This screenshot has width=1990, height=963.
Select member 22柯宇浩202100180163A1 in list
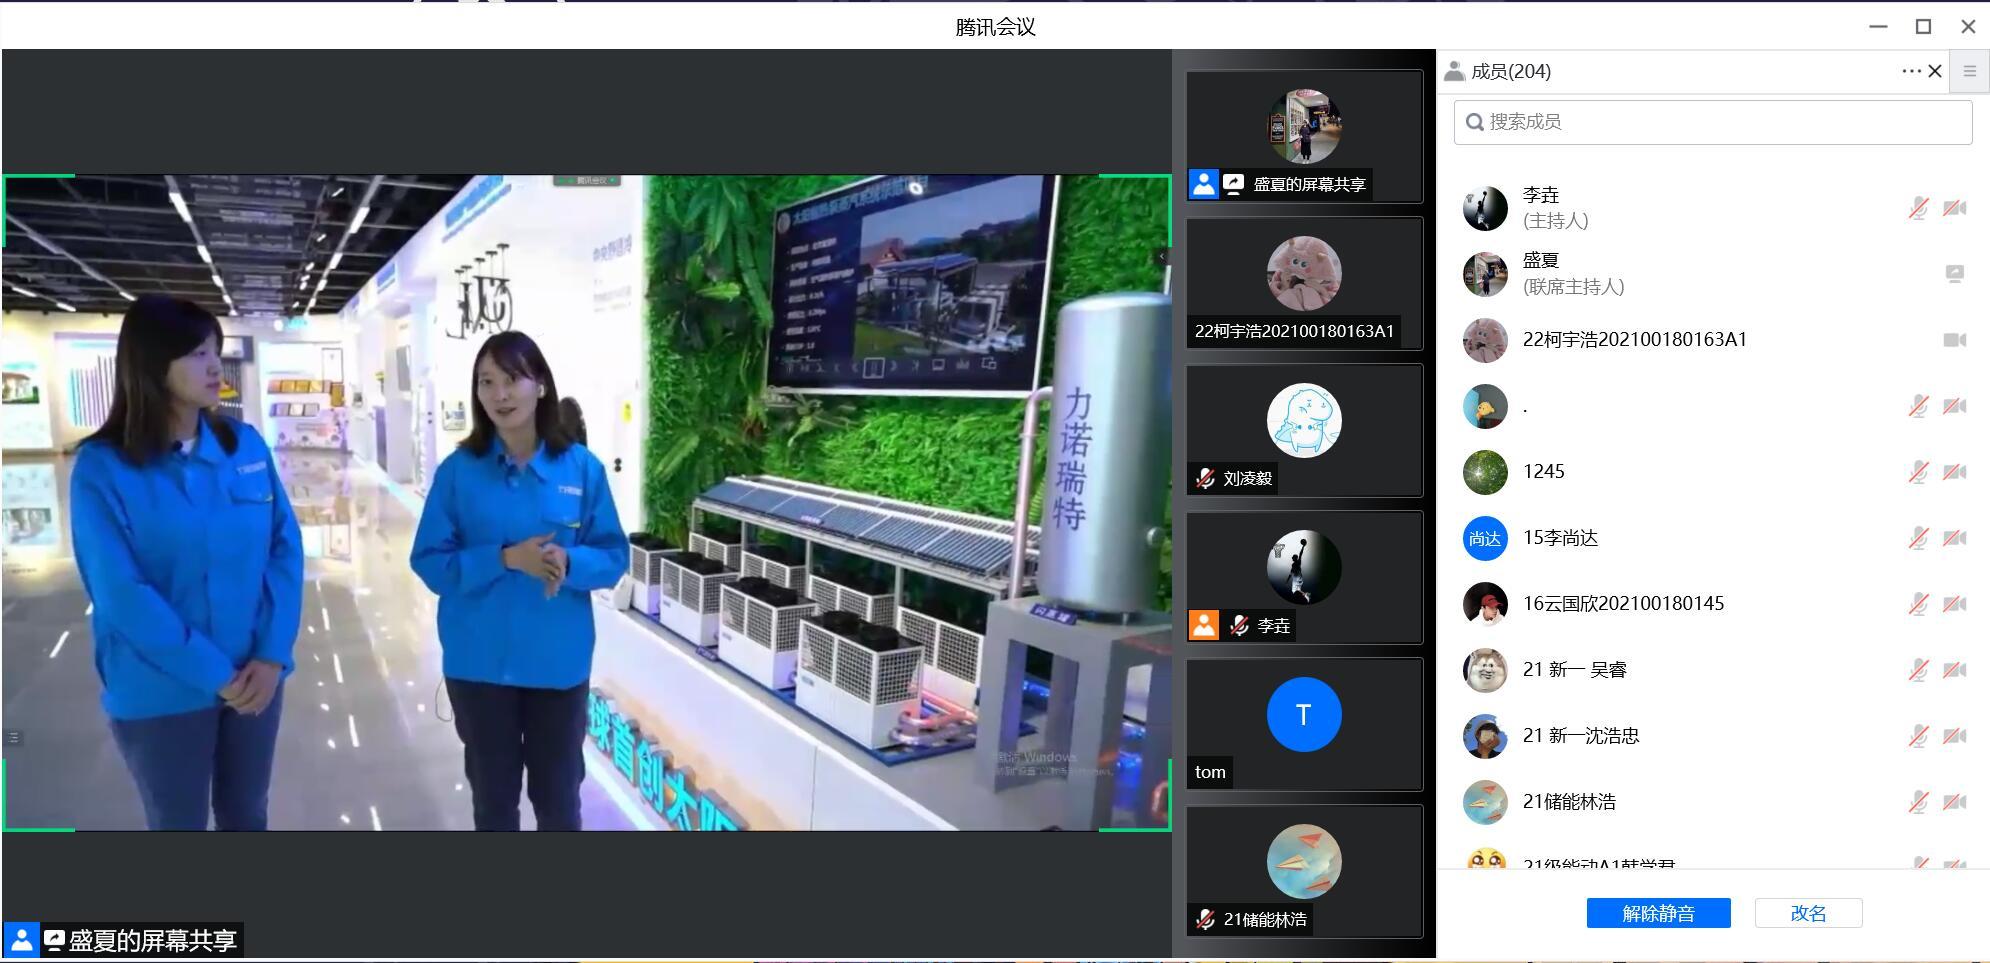(x=1713, y=340)
